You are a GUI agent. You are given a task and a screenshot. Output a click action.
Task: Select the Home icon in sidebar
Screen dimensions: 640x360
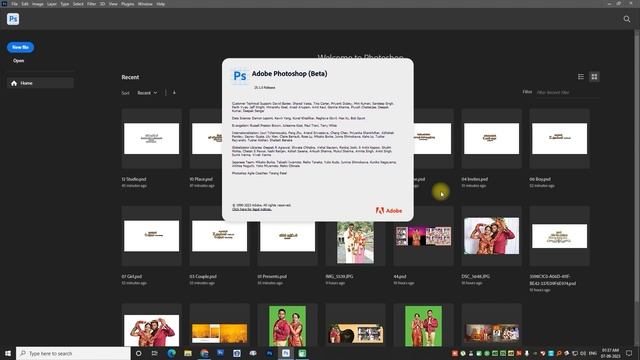point(14,83)
